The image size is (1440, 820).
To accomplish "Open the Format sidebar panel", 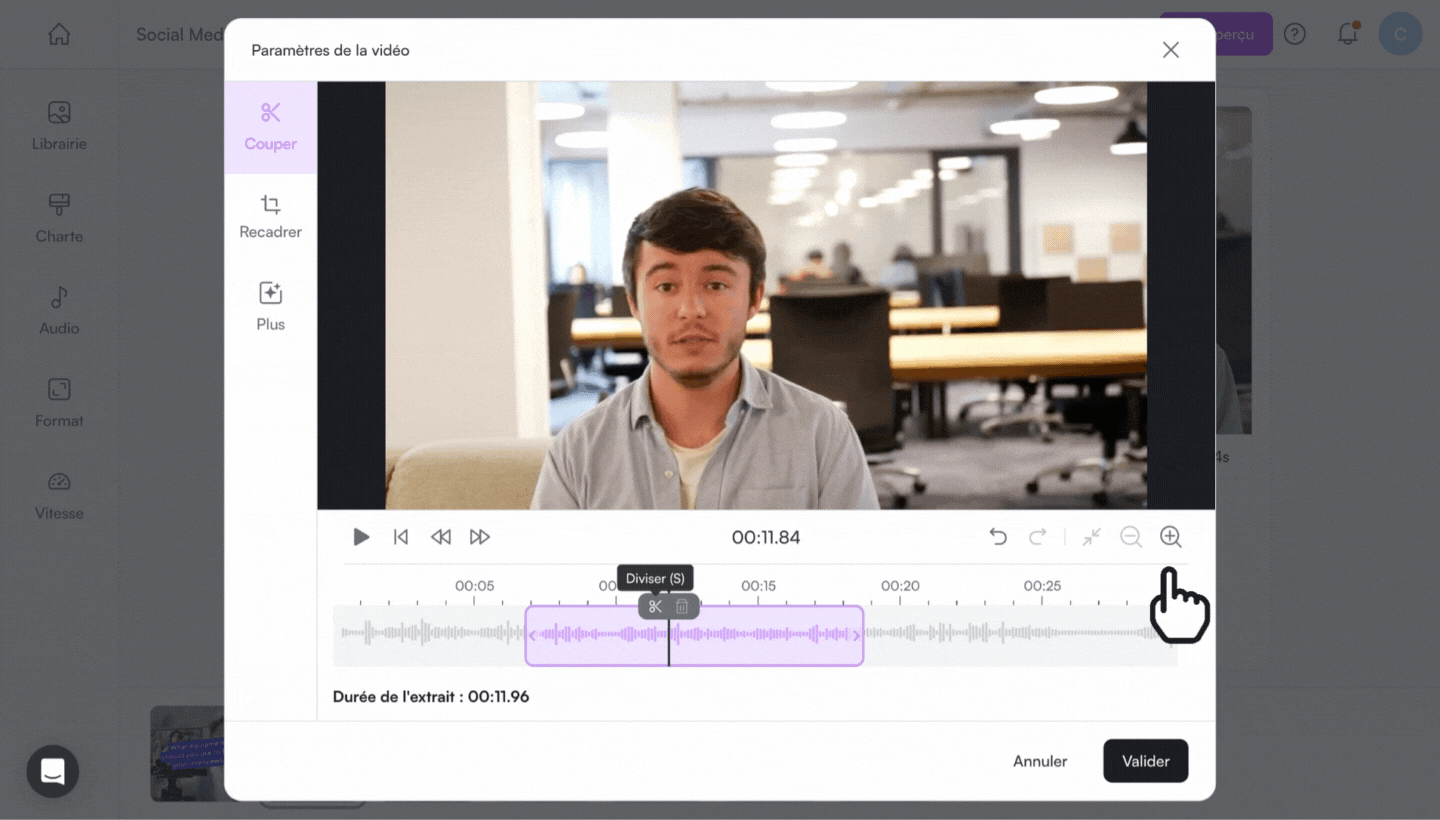I will click(59, 403).
